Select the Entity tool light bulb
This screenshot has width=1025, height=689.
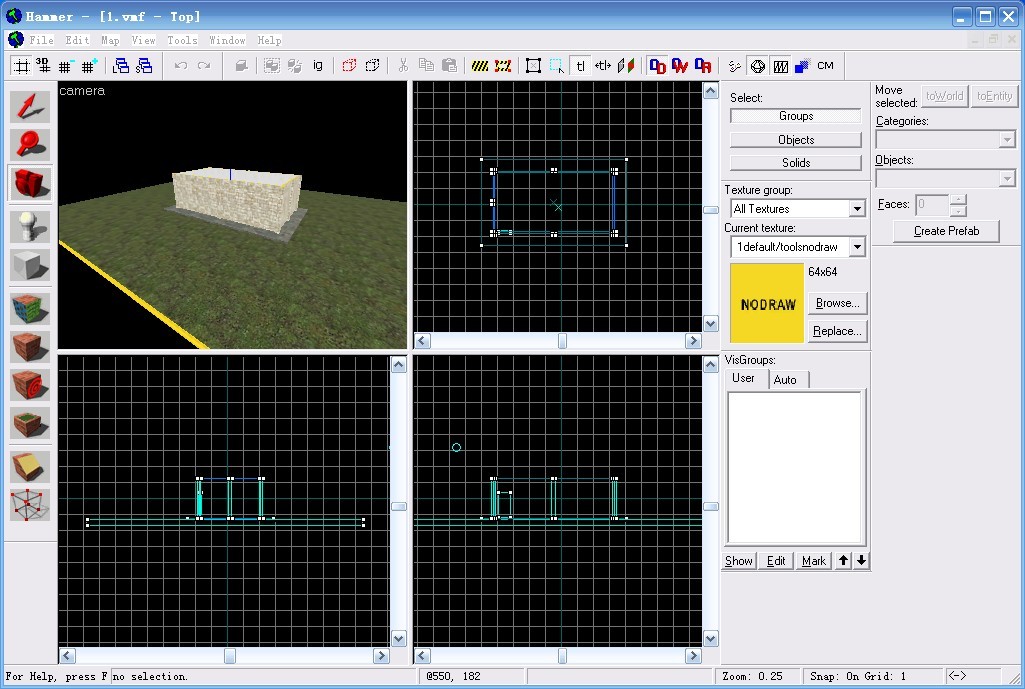click(30, 227)
